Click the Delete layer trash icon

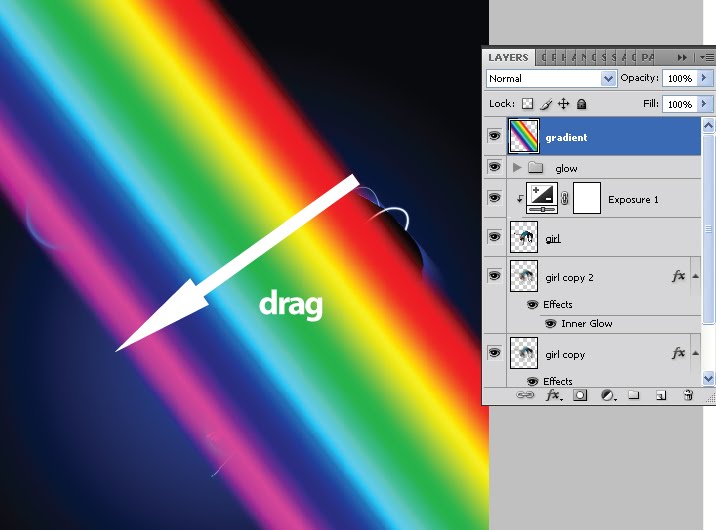point(688,395)
